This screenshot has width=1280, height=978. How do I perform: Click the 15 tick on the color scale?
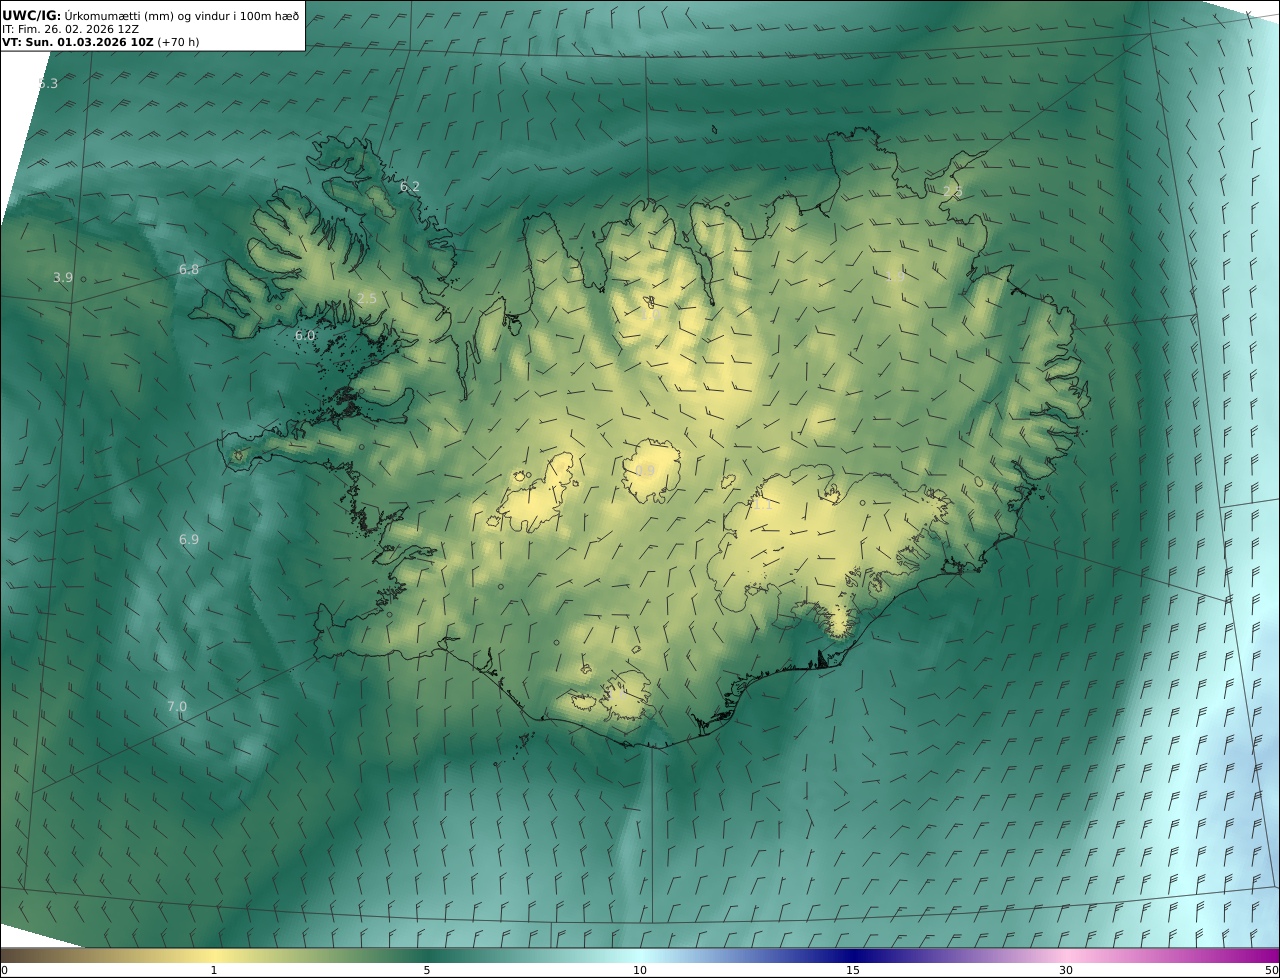(x=853, y=970)
